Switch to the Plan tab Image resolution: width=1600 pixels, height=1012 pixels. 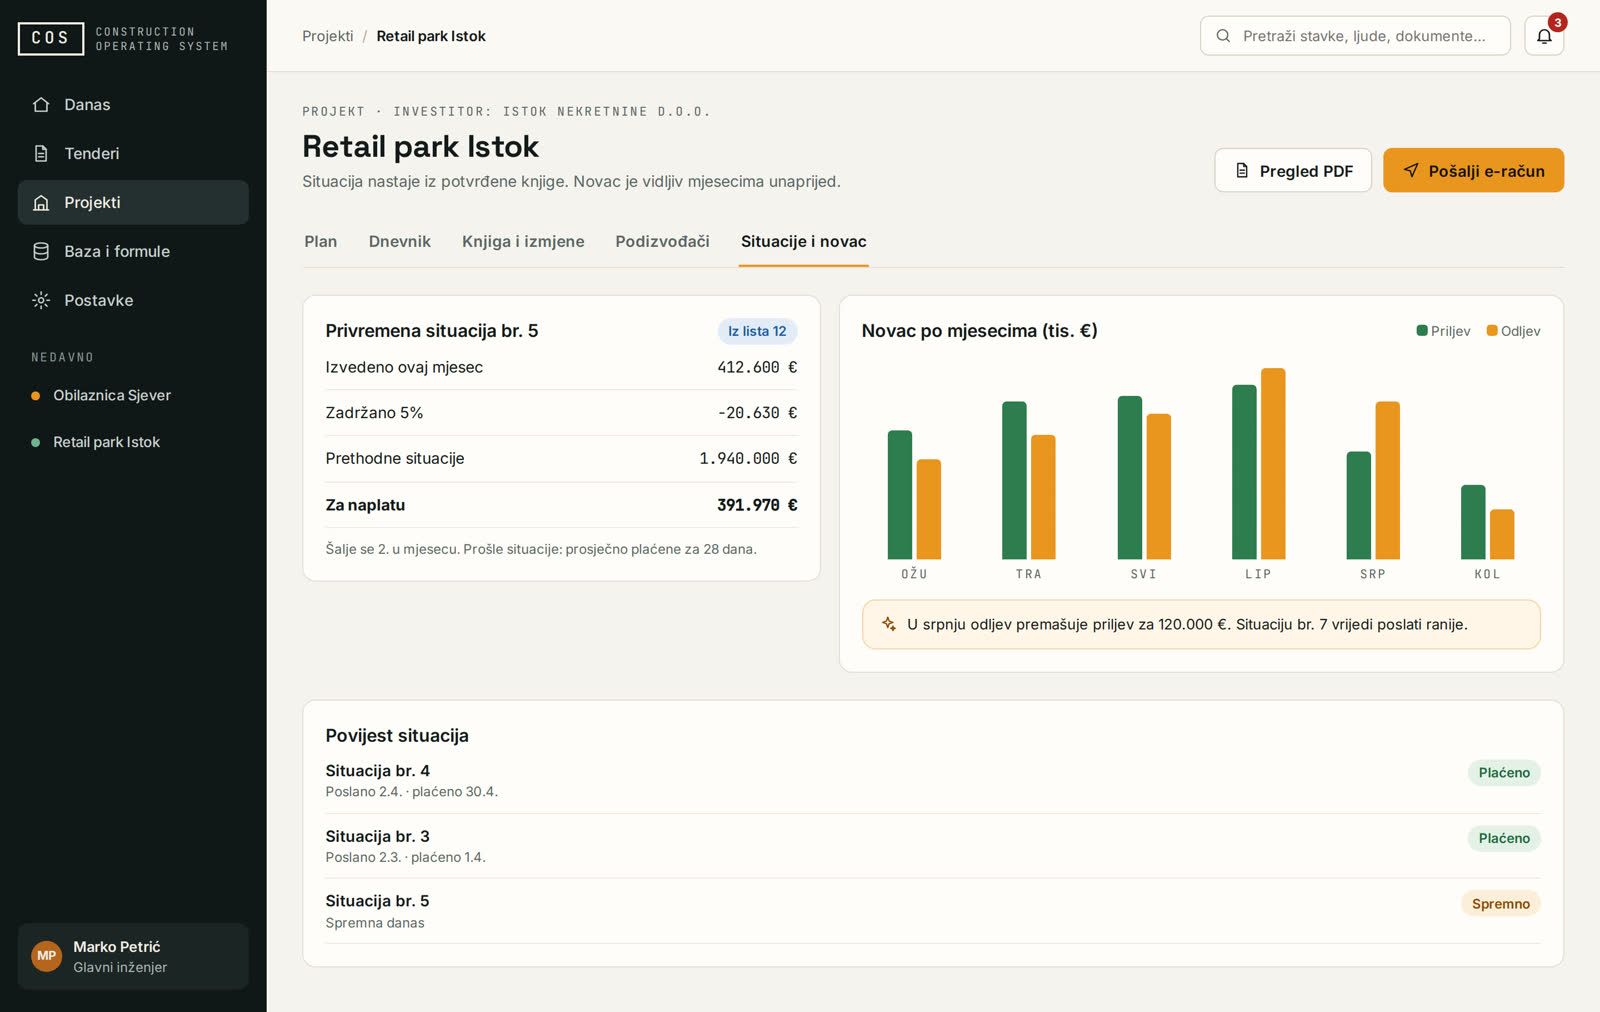321,242
